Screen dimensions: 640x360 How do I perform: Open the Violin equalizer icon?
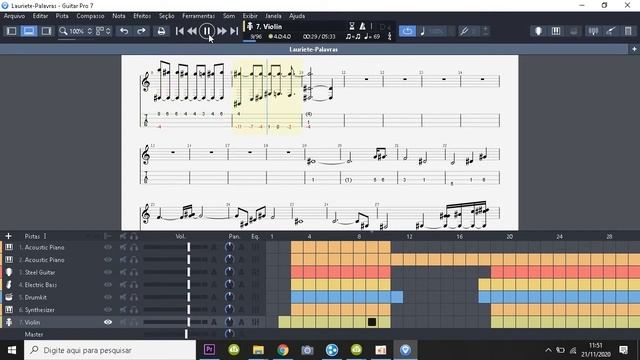click(x=255, y=322)
